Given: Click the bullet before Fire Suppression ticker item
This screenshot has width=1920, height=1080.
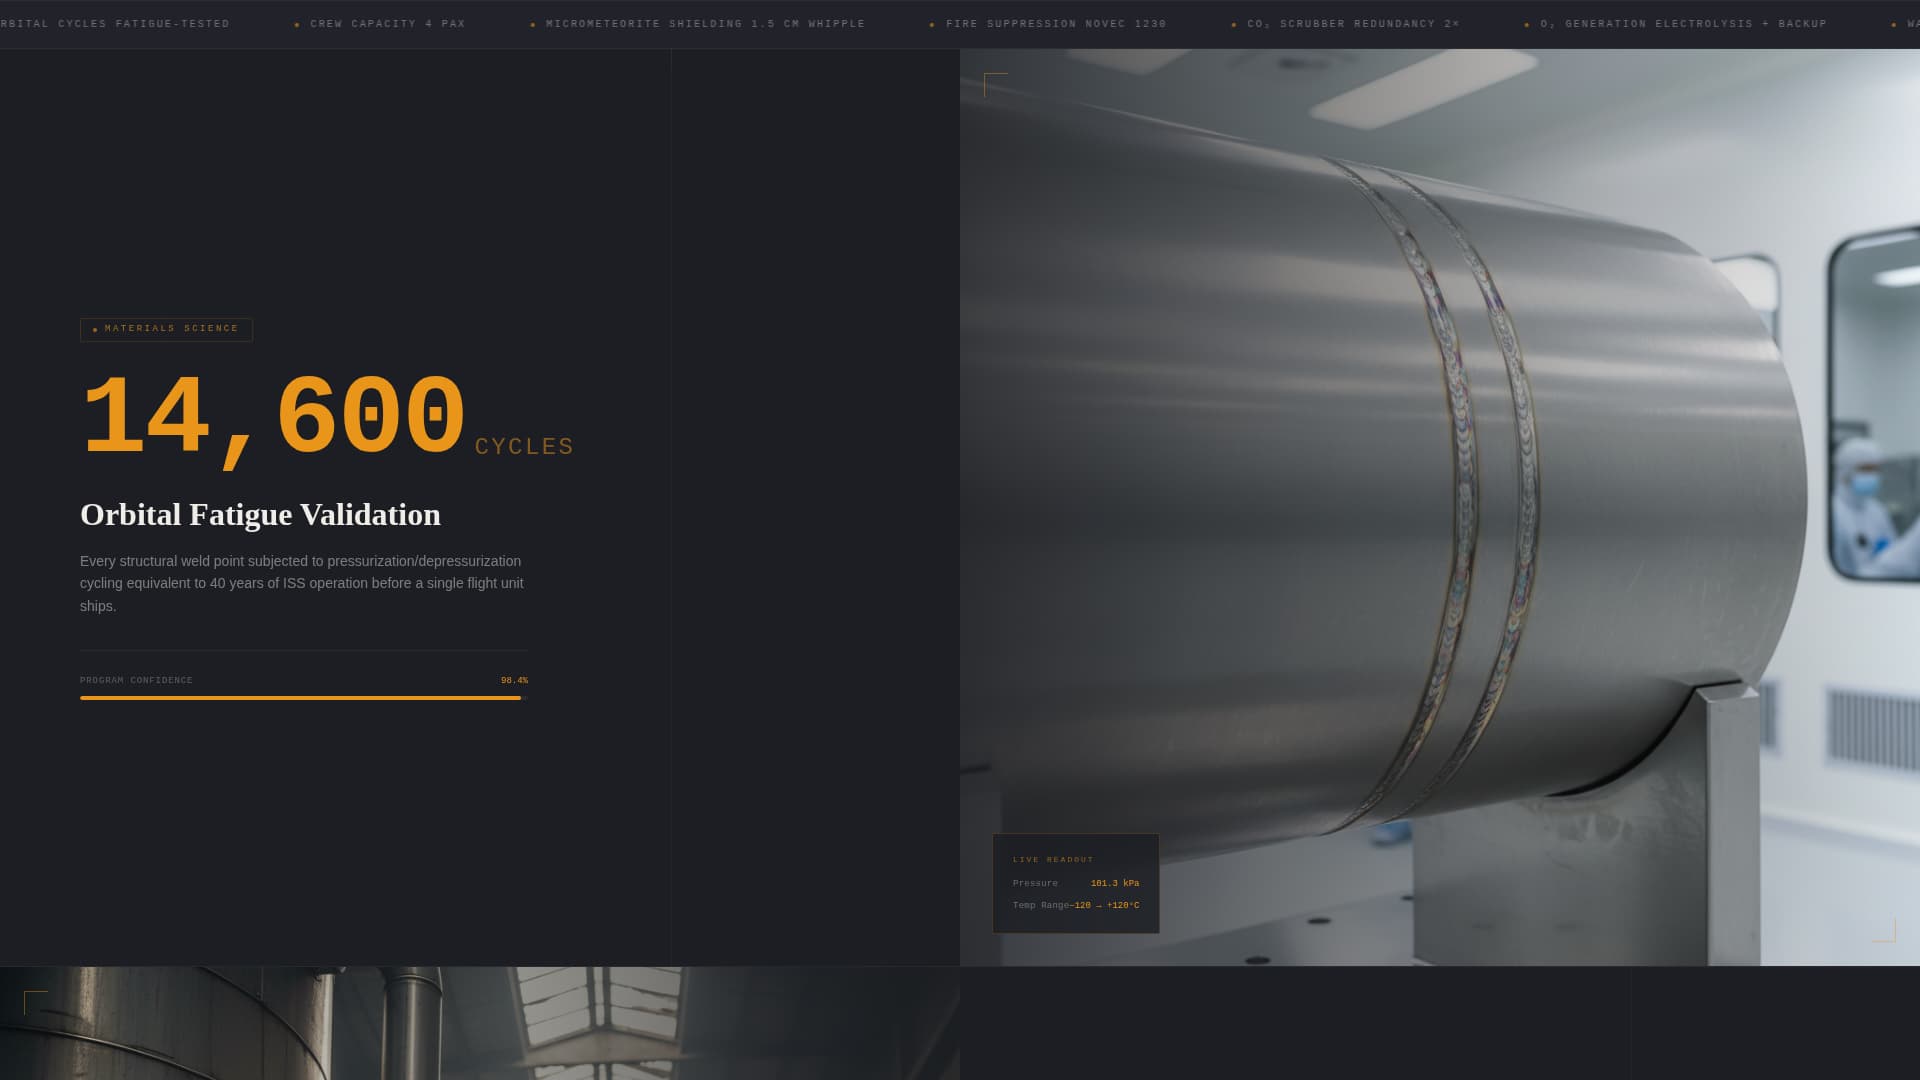Looking at the screenshot, I should point(932,25).
